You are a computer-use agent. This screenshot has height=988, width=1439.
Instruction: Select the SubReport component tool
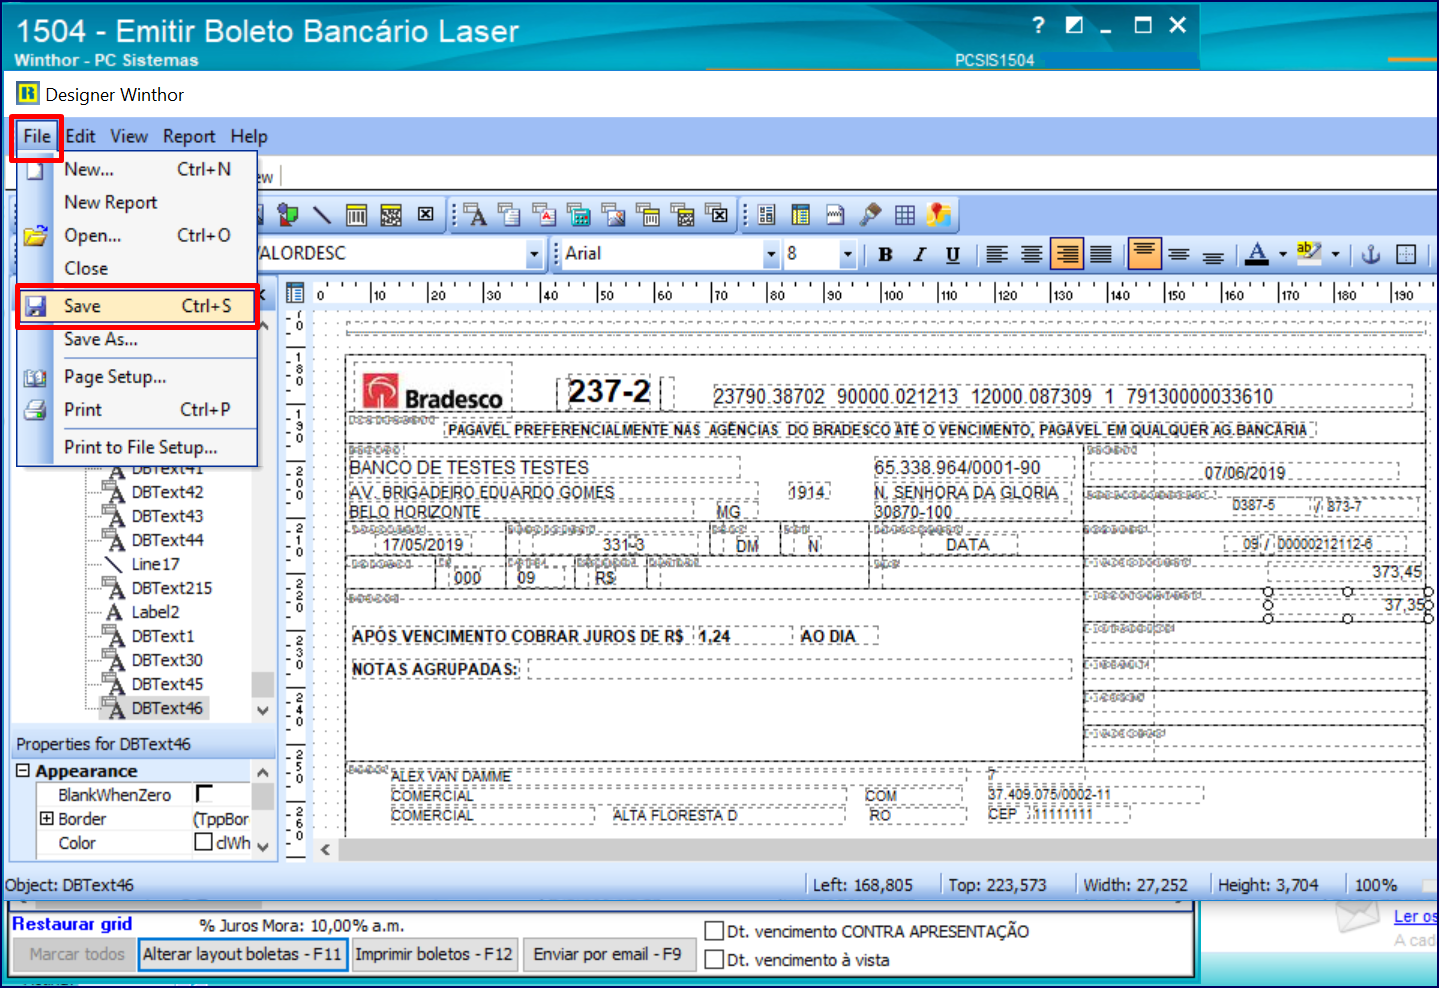click(x=801, y=214)
